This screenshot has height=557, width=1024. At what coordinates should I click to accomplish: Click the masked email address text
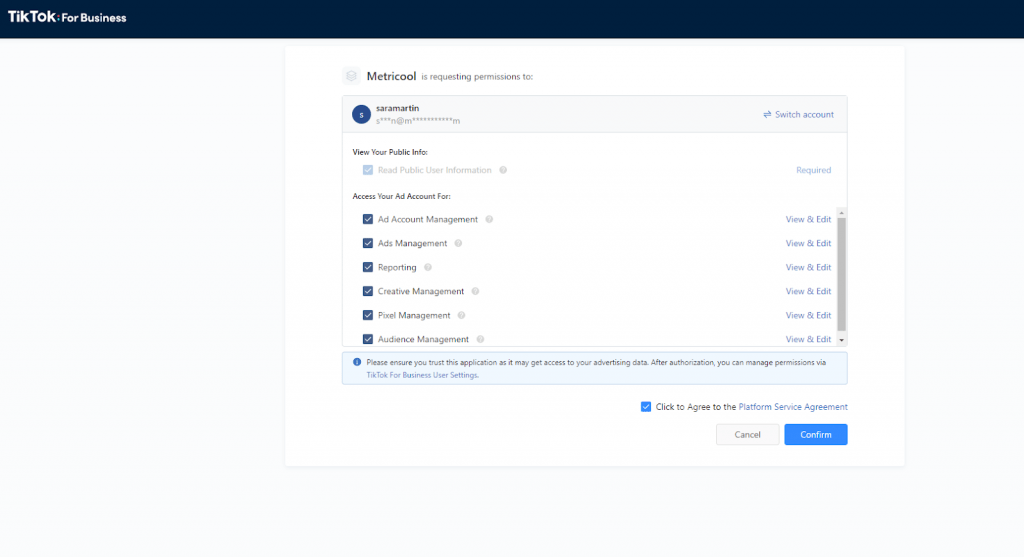(418, 121)
